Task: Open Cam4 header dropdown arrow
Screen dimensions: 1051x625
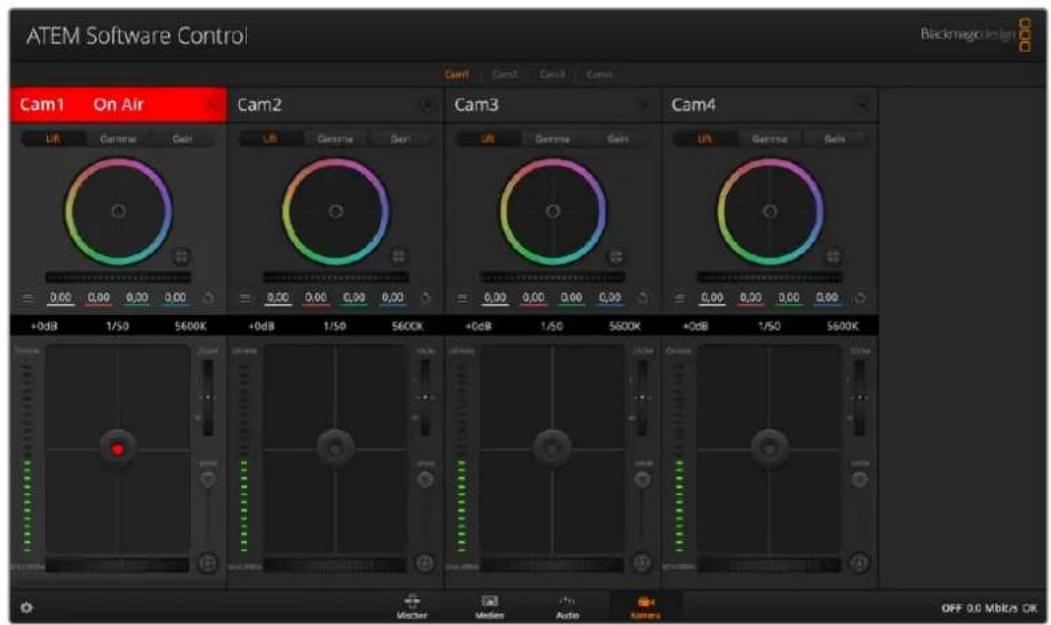Action: click(861, 105)
